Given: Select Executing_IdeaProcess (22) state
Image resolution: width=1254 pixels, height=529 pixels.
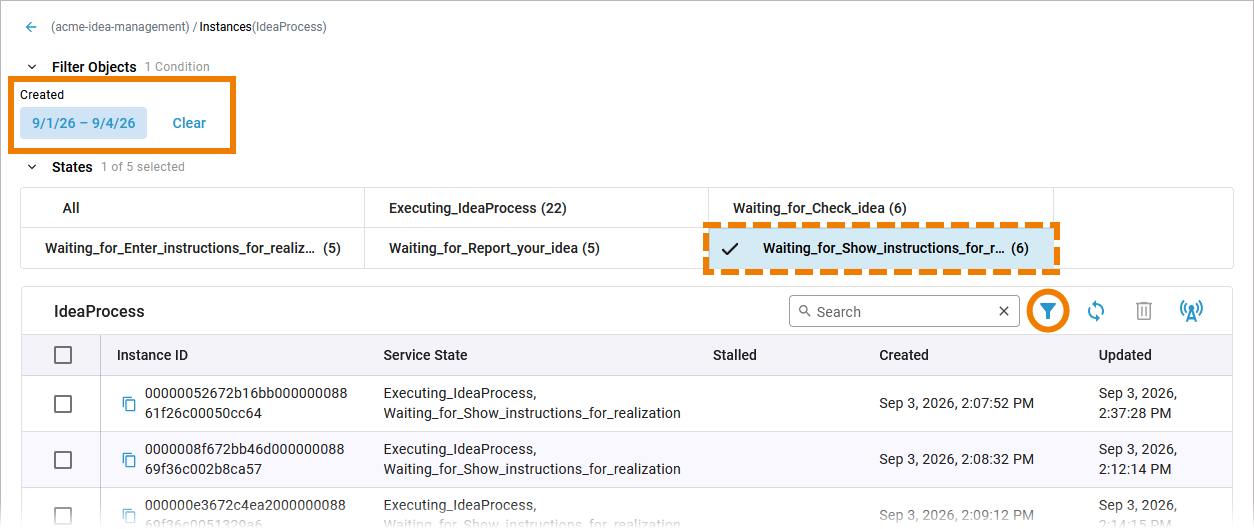Looking at the screenshot, I should tap(536, 208).
